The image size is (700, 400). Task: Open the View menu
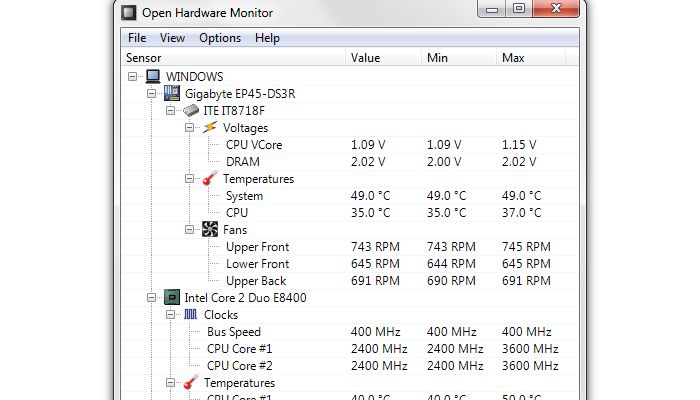(x=172, y=38)
